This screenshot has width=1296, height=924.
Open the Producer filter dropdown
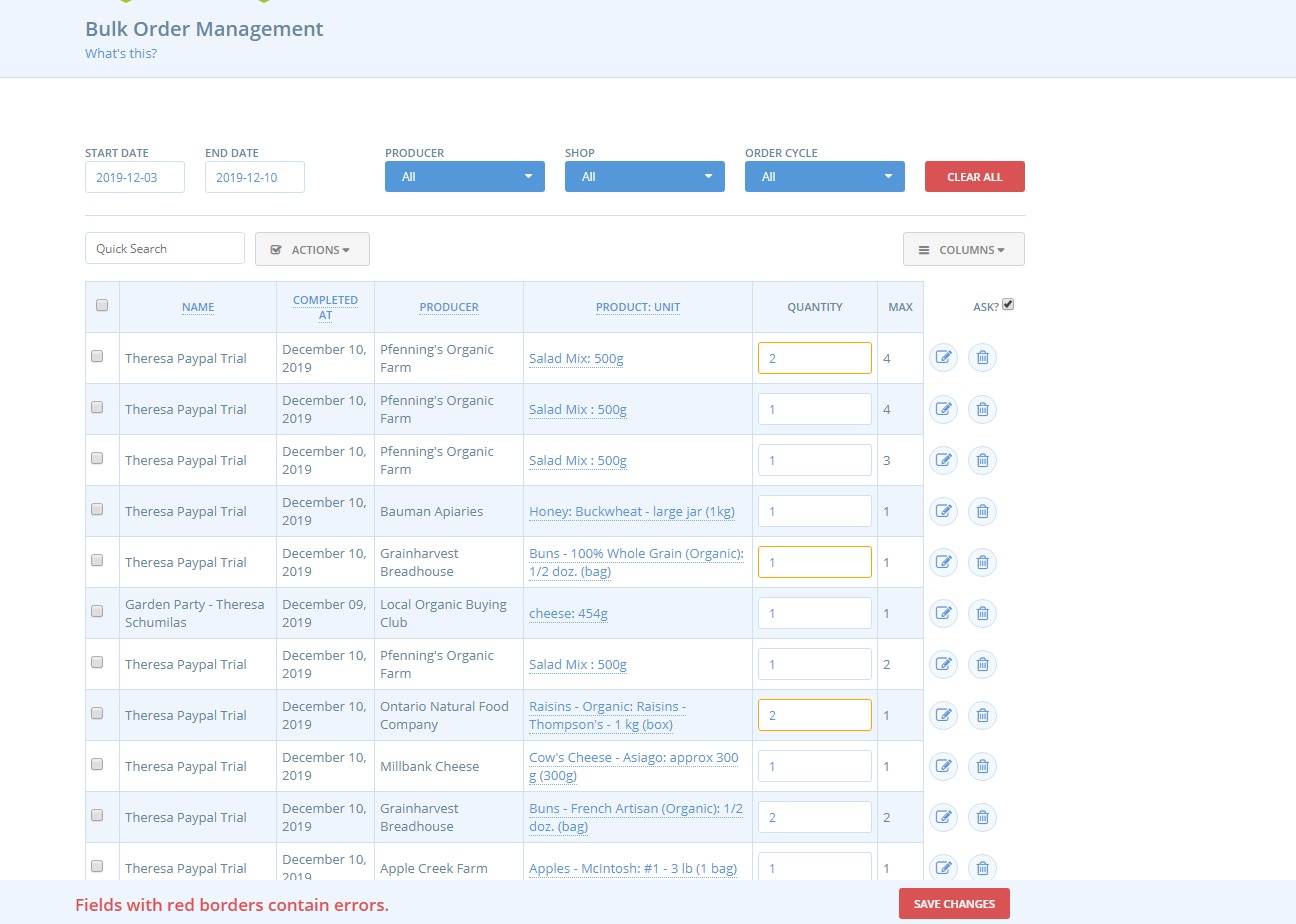coord(464,176)
